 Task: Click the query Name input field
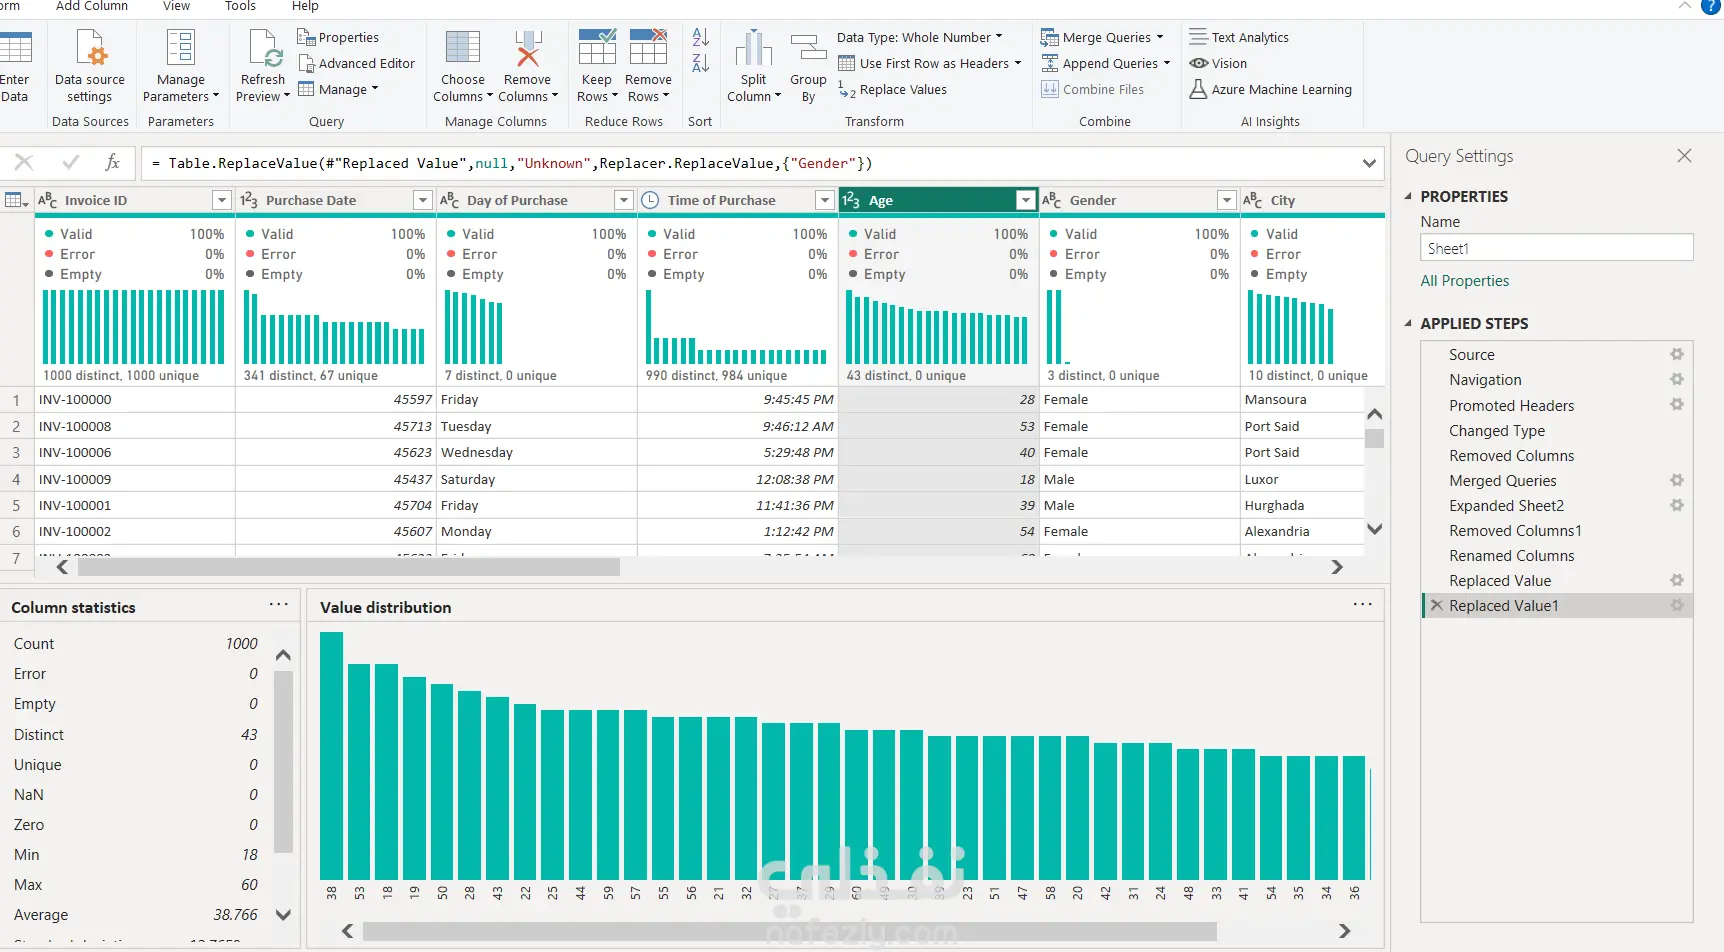tap(1556, 248)
